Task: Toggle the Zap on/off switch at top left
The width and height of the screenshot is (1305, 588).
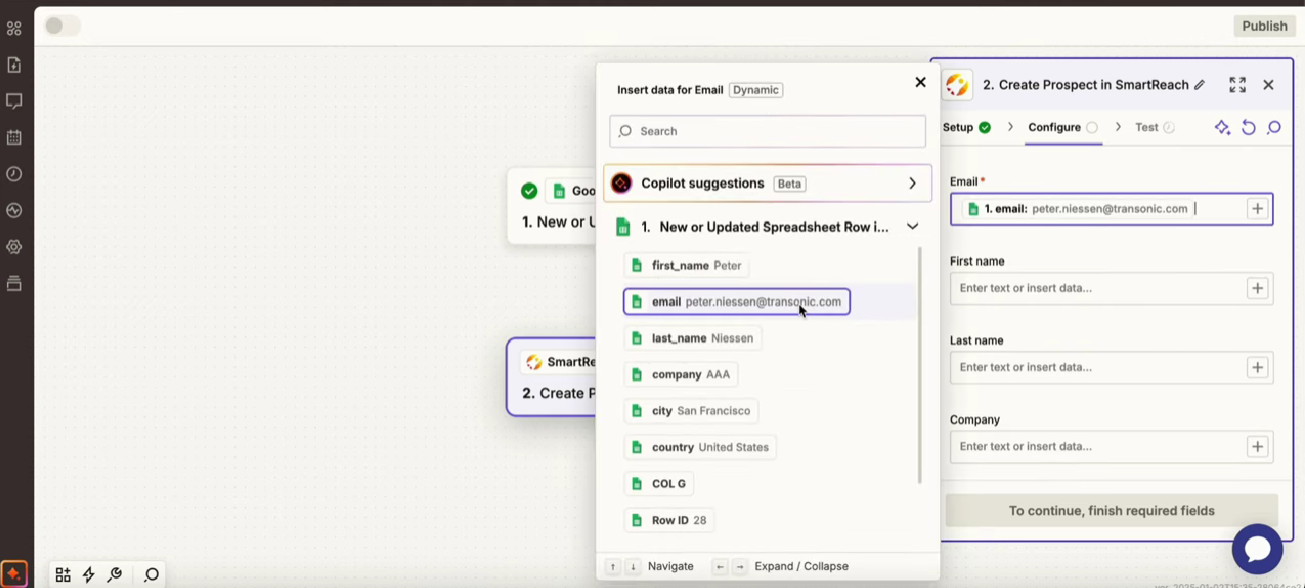Action: (62, 26)
